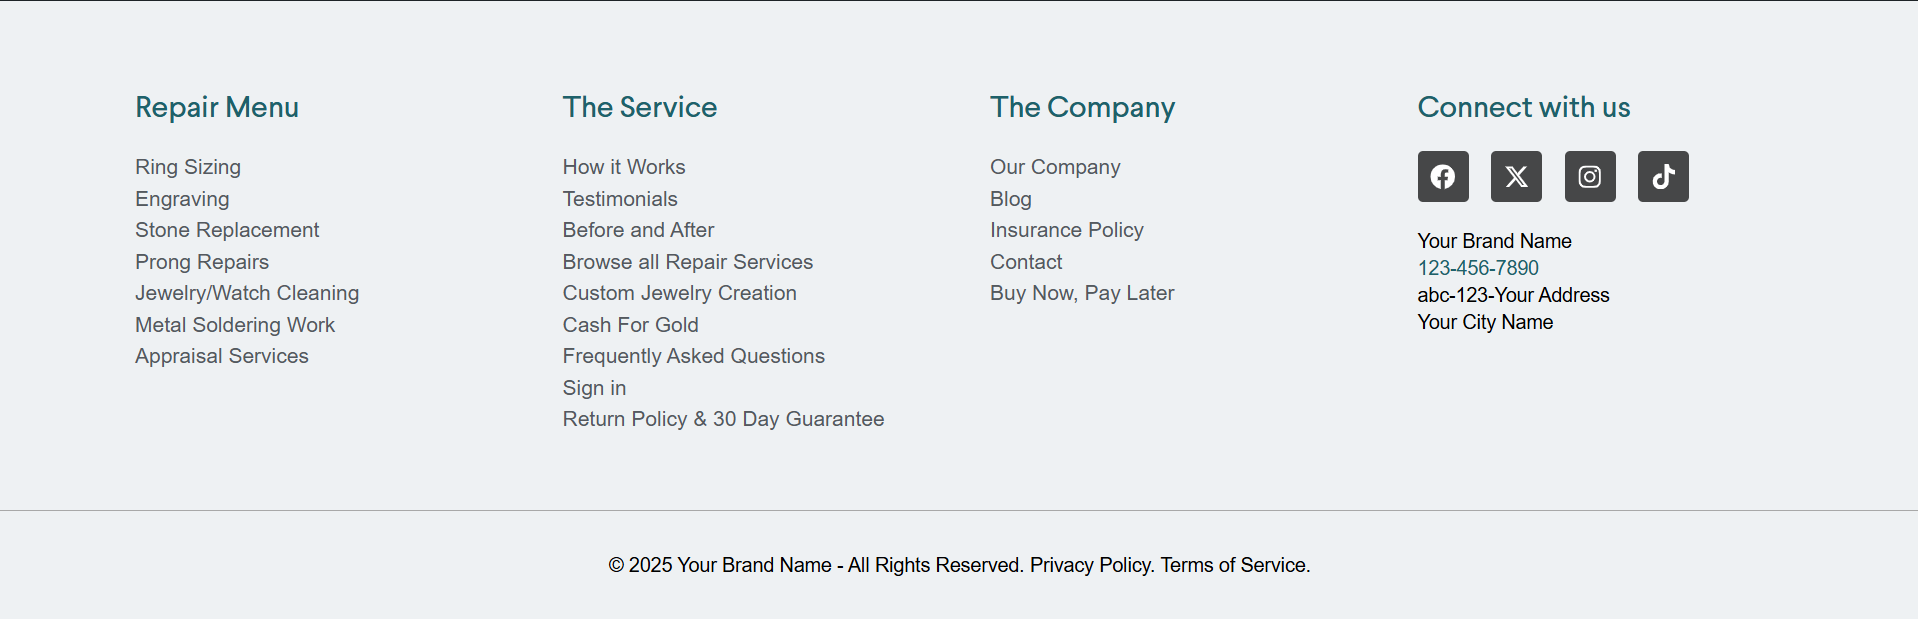
Task: Select Stone Replacement link
Action: (x=227, y=230)
